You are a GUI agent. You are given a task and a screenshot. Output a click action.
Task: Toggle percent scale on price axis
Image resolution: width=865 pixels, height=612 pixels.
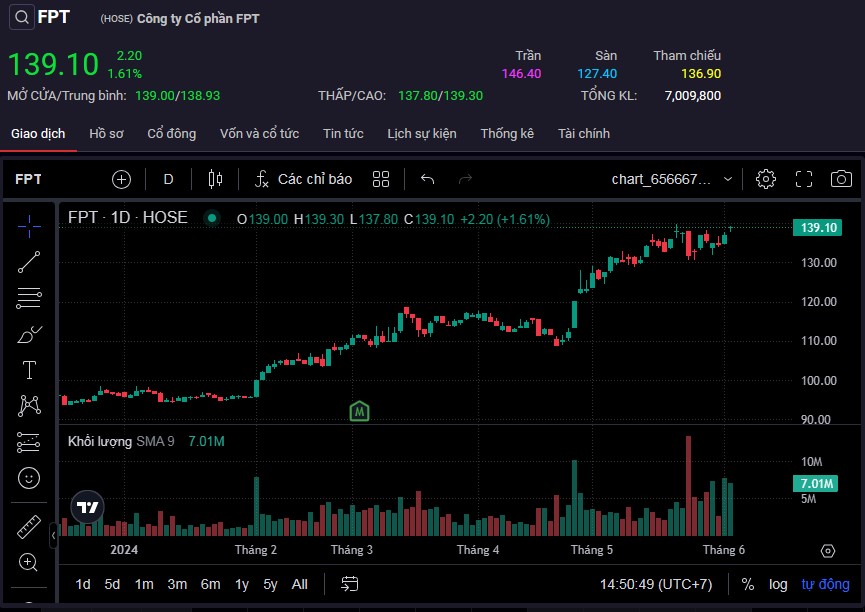748,584
